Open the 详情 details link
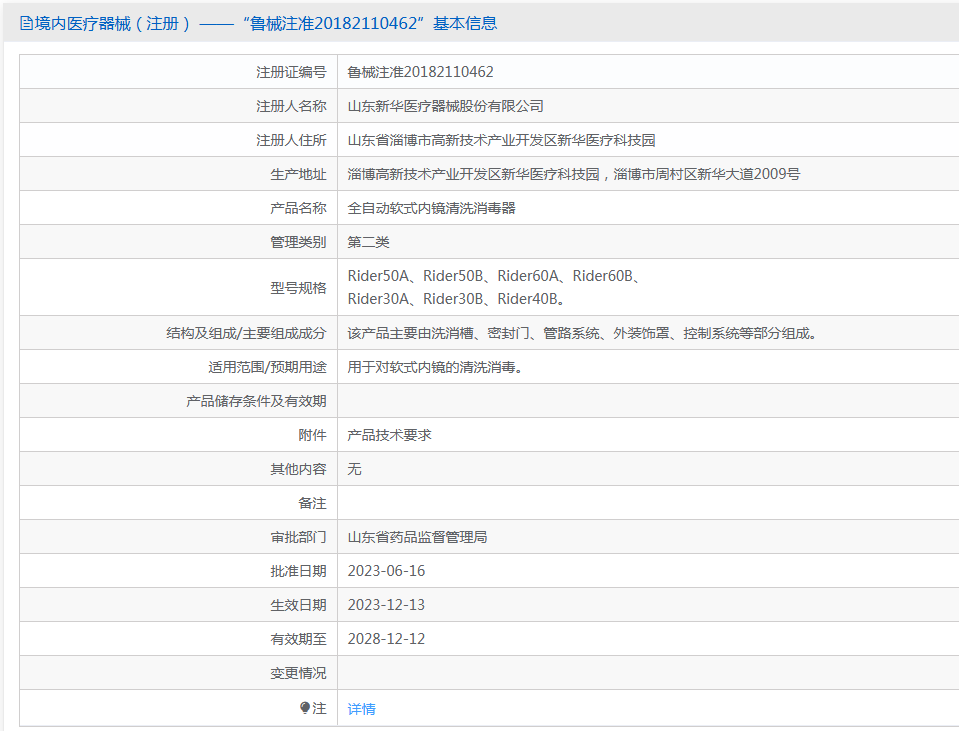The height and width of the screenshot is (731, 959). coord(361,709)
